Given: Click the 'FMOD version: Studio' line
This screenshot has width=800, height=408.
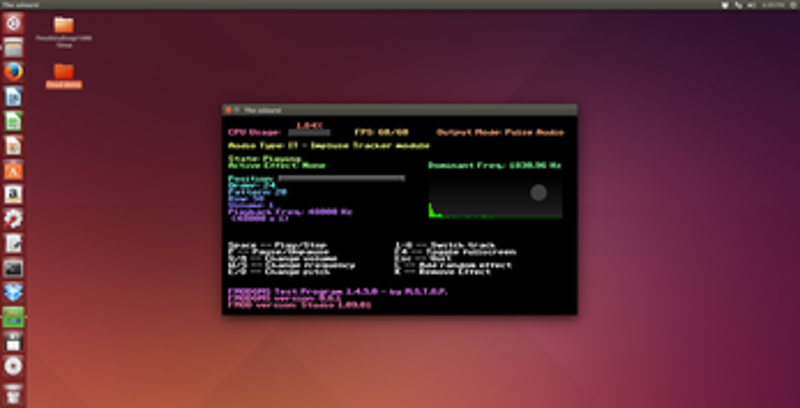Looking at the screenshot, I should (x=299, y=305).
